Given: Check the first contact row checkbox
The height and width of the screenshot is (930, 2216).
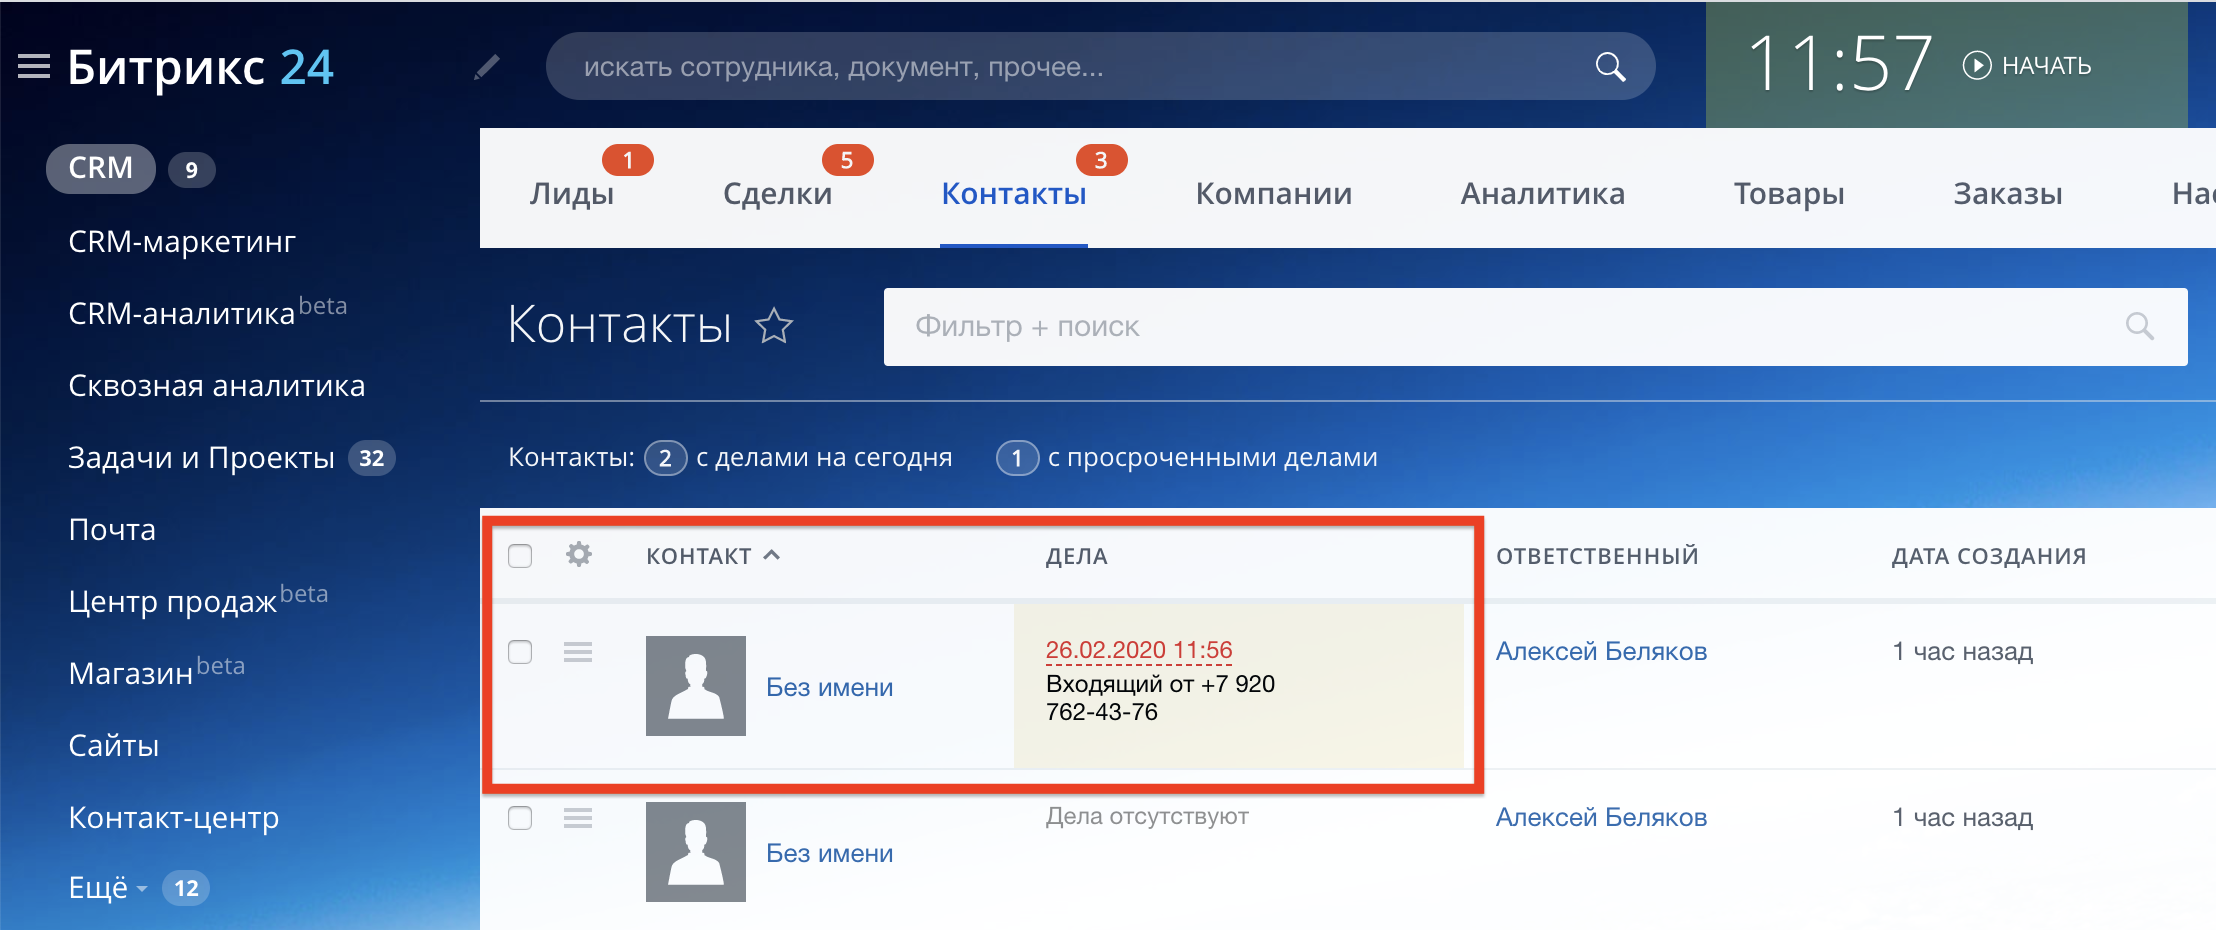Looking at the screenshot, I should 520,652.
